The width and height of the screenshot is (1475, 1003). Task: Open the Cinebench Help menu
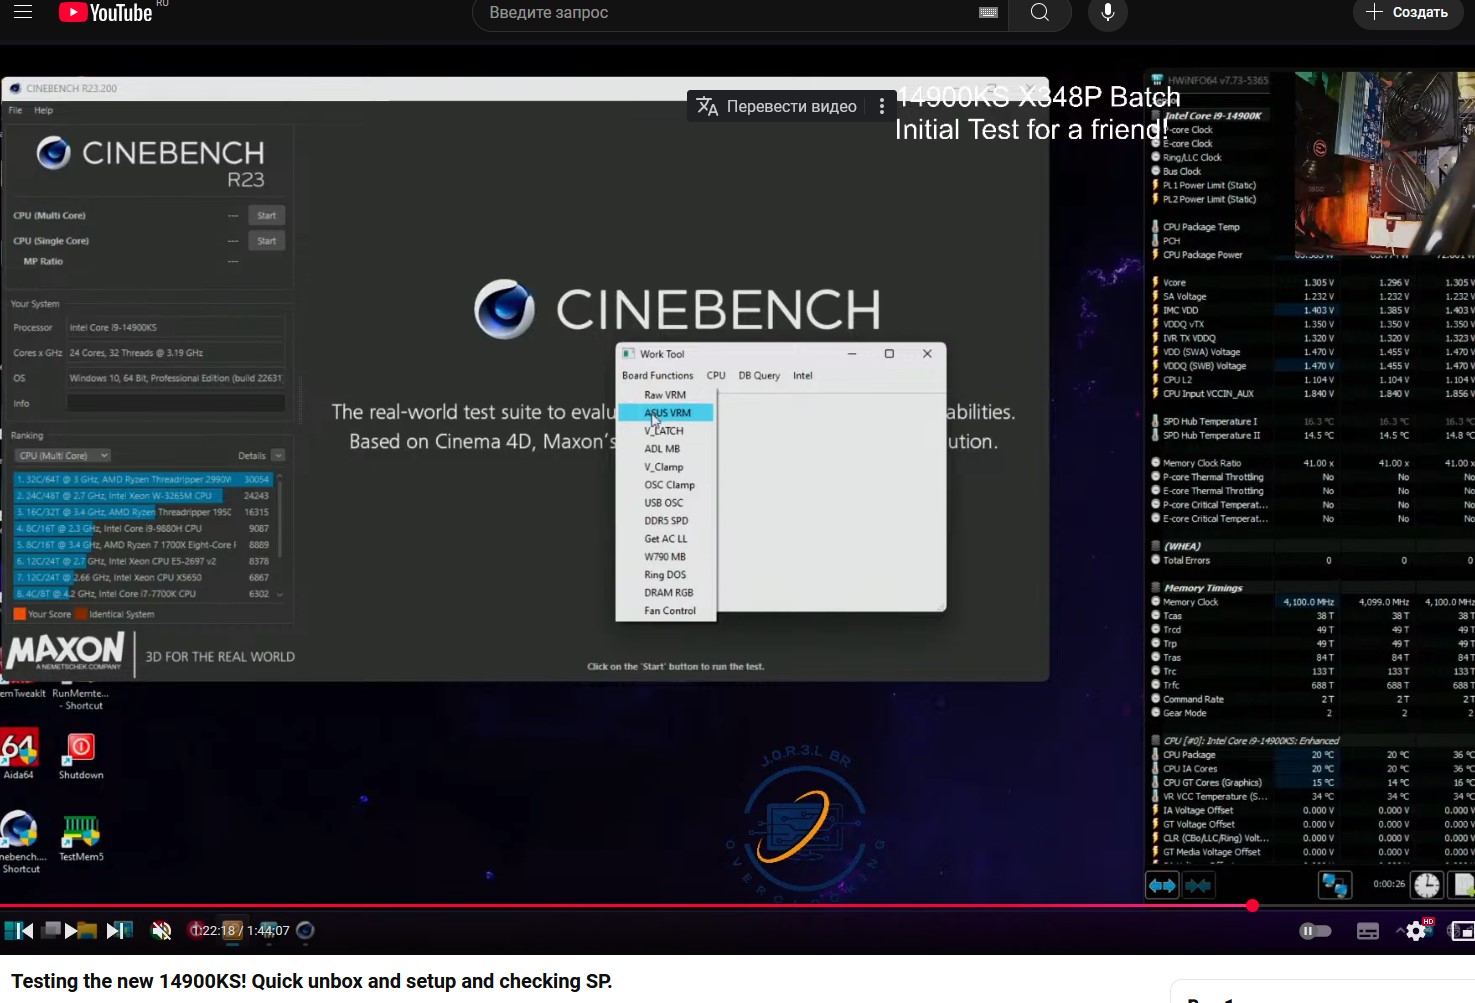[x=43, y=110]
